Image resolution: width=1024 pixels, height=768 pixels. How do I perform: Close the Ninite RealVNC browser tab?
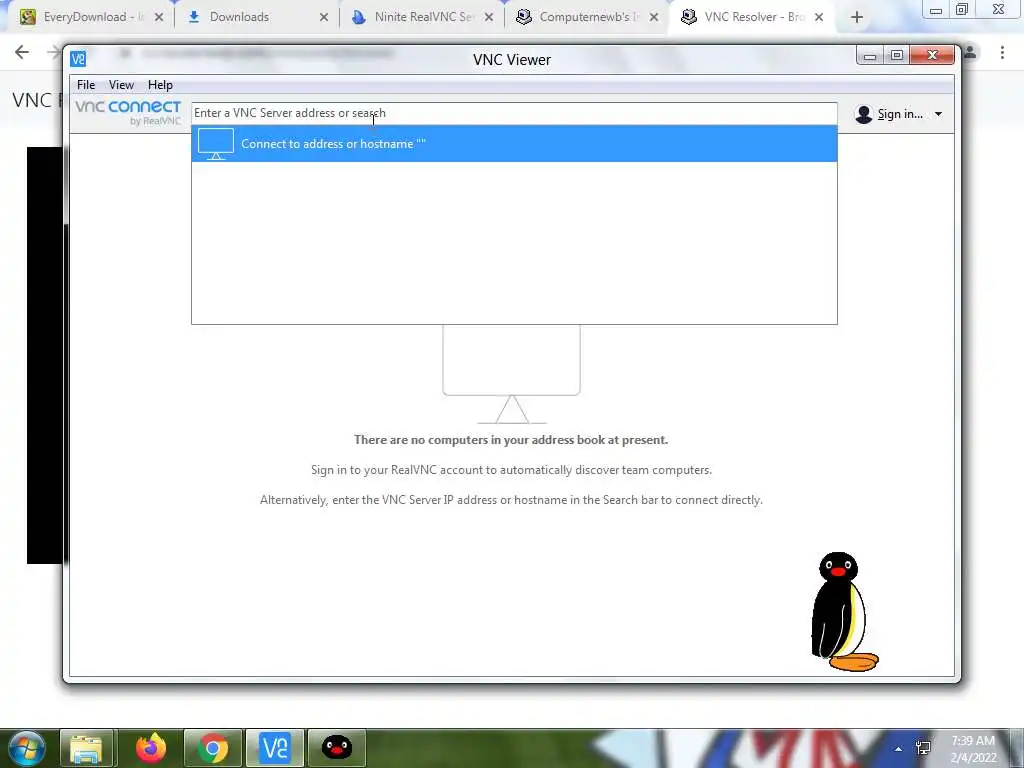(488, 18)
